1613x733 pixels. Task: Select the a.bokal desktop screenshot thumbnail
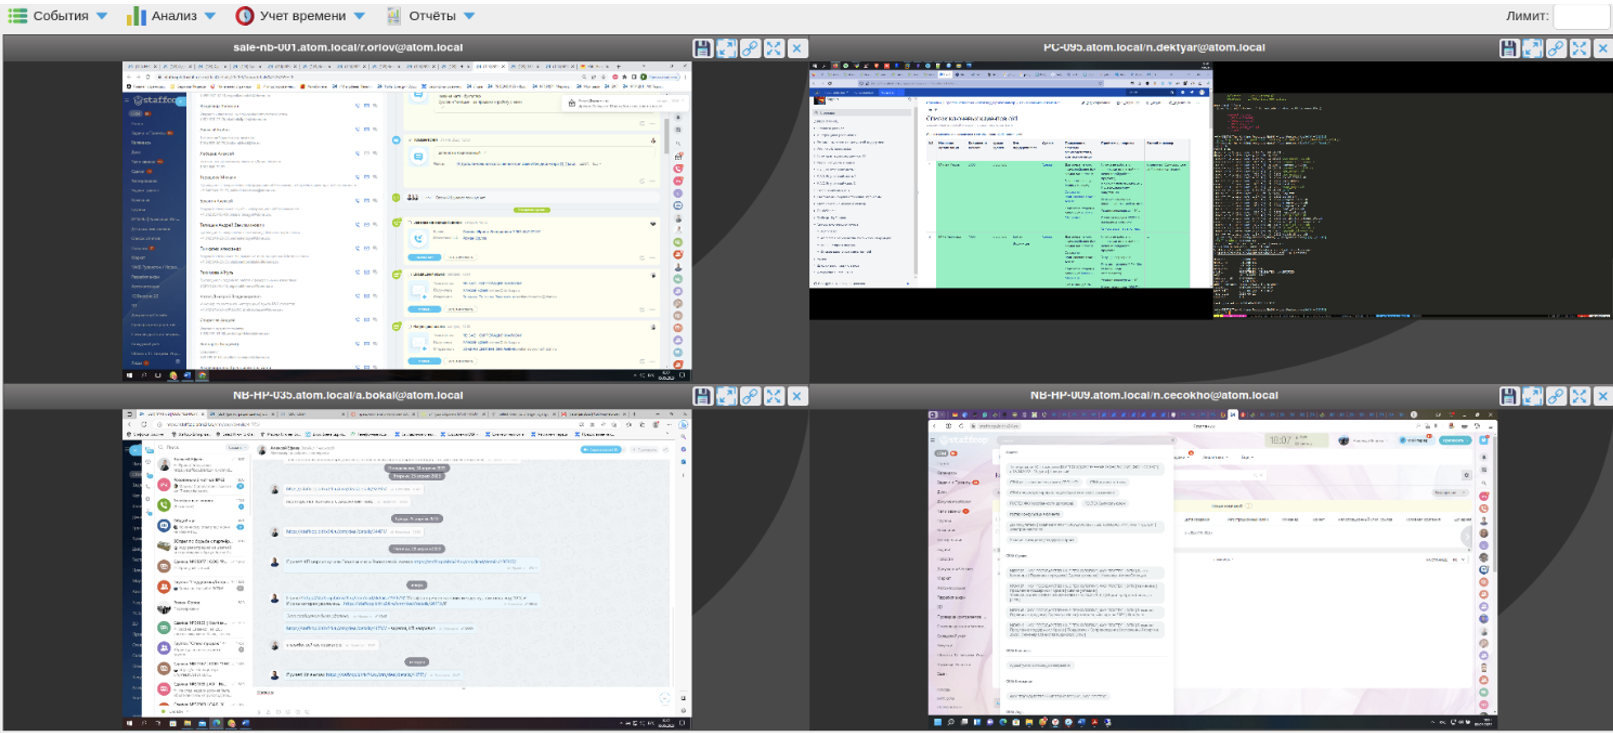pos(407,569)
